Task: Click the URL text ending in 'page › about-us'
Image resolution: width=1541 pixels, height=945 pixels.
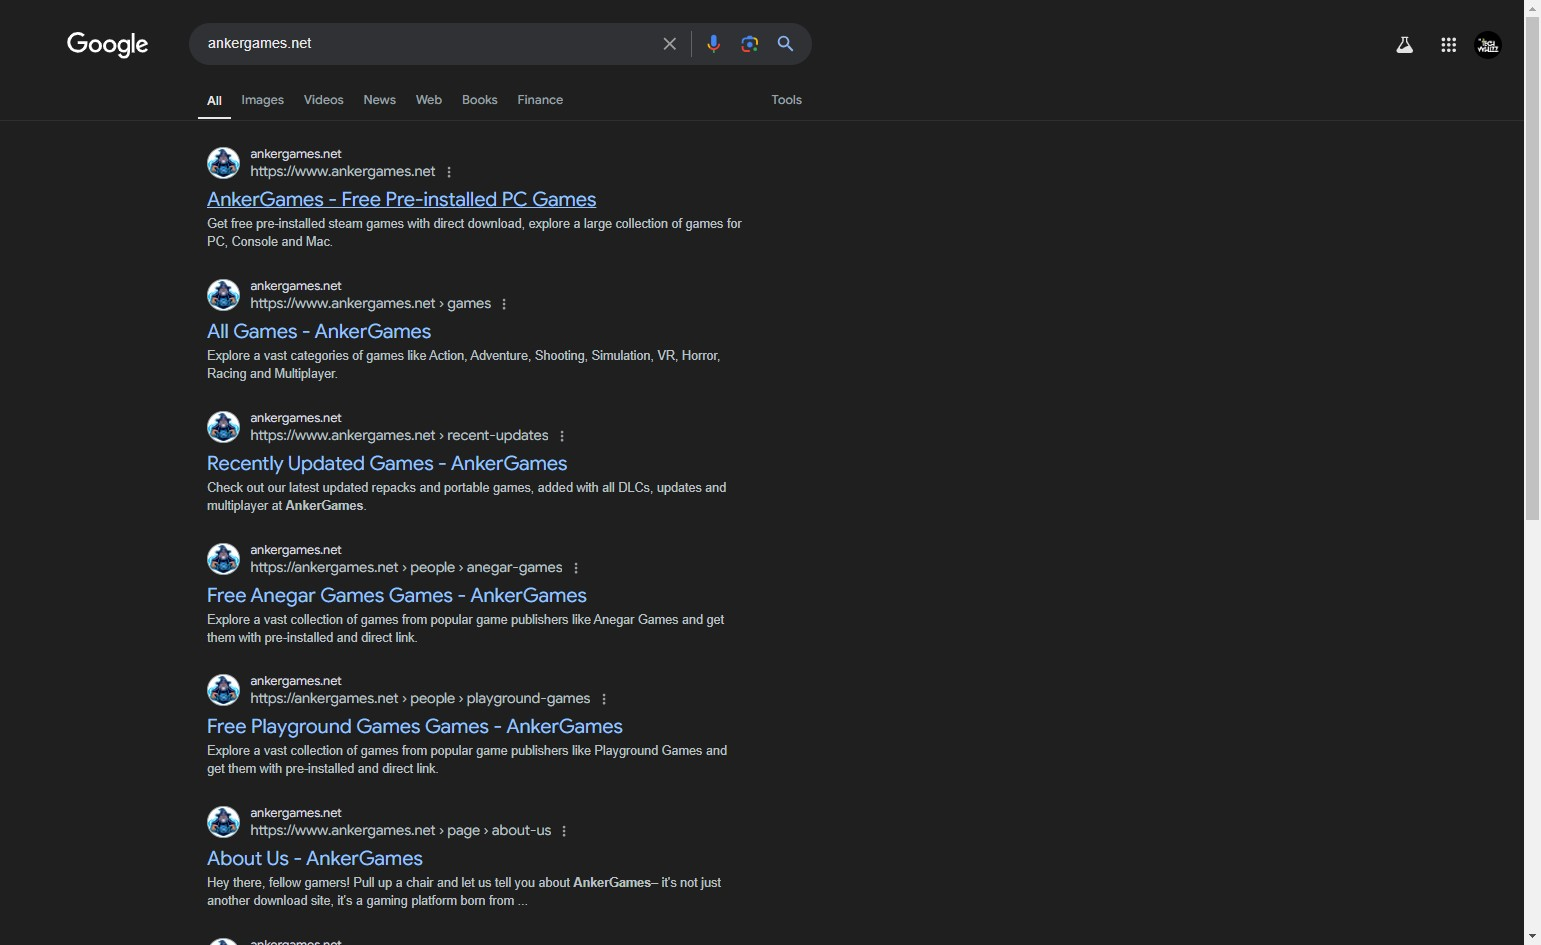Action: 400,831
